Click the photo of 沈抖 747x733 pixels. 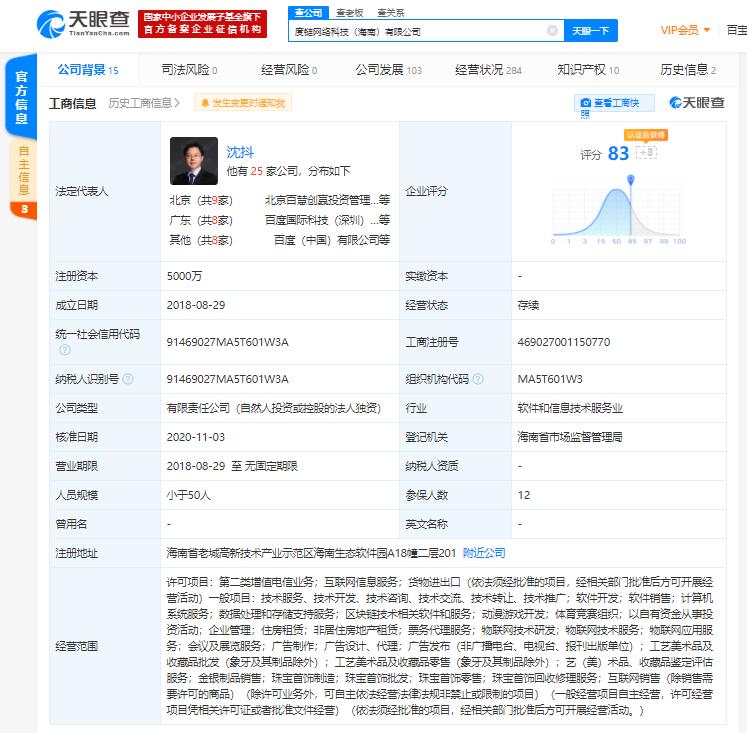point(194,161)
